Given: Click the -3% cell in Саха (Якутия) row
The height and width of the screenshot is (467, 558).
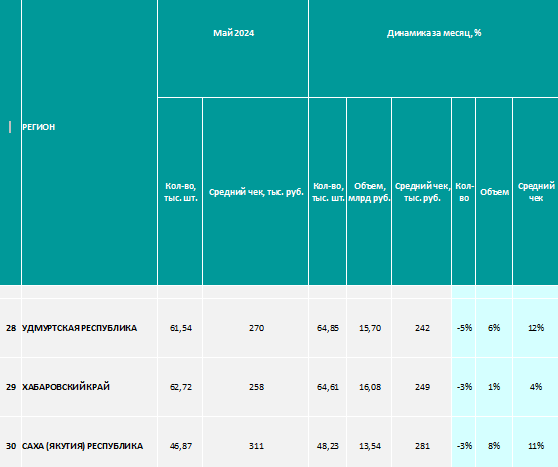Looking at the screenshot, I should (464, 442).
